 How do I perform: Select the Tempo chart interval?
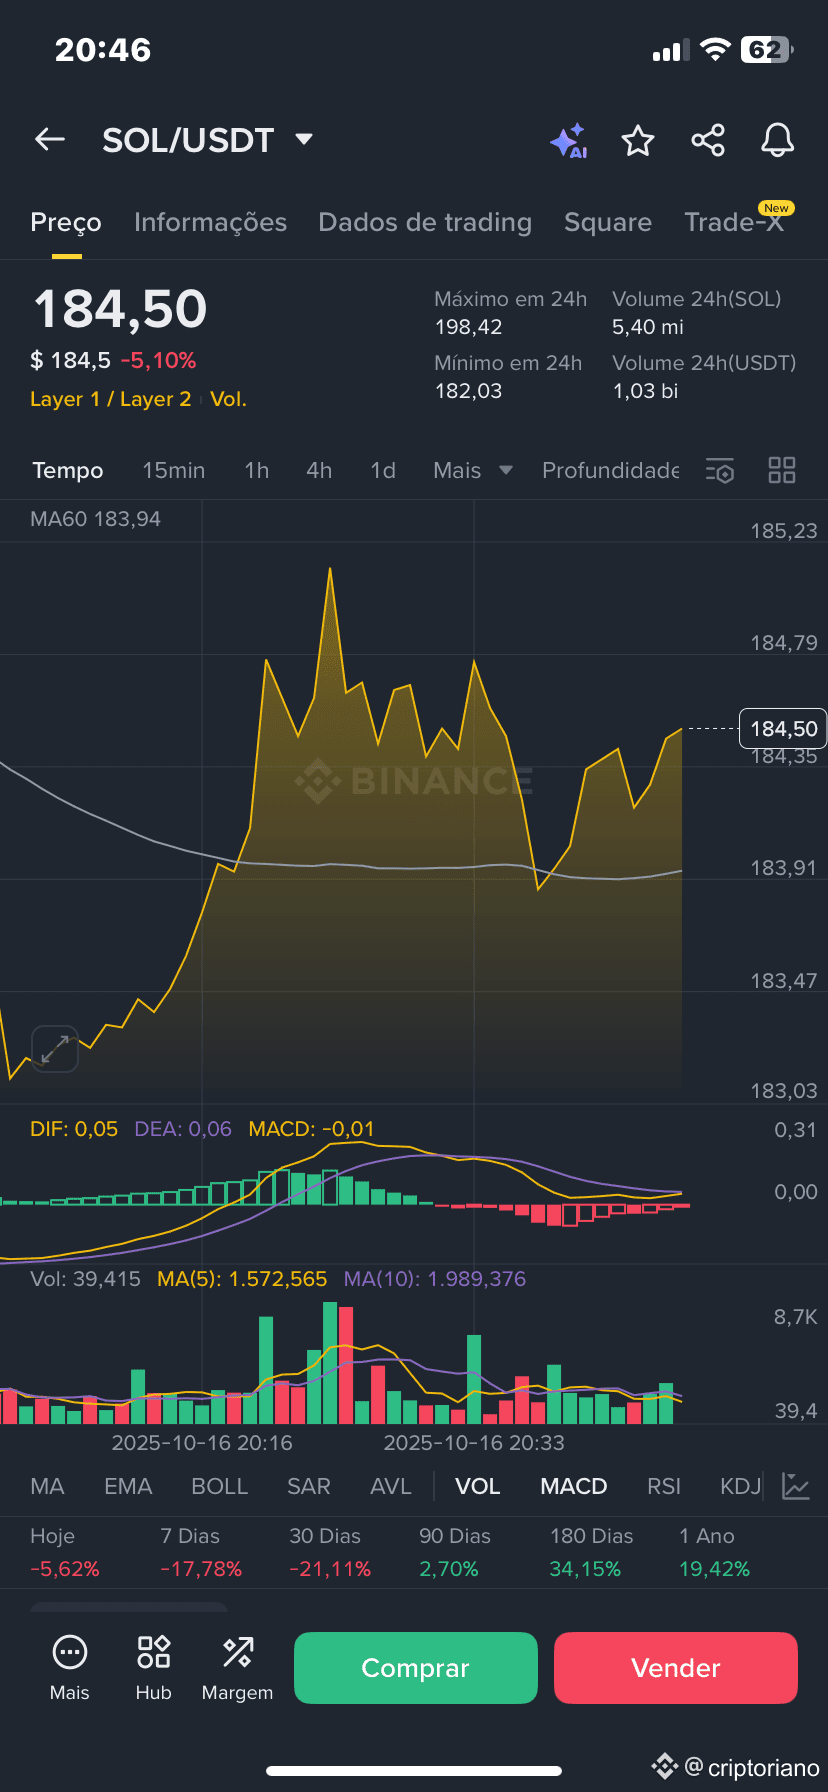click(x=68, y=470)
